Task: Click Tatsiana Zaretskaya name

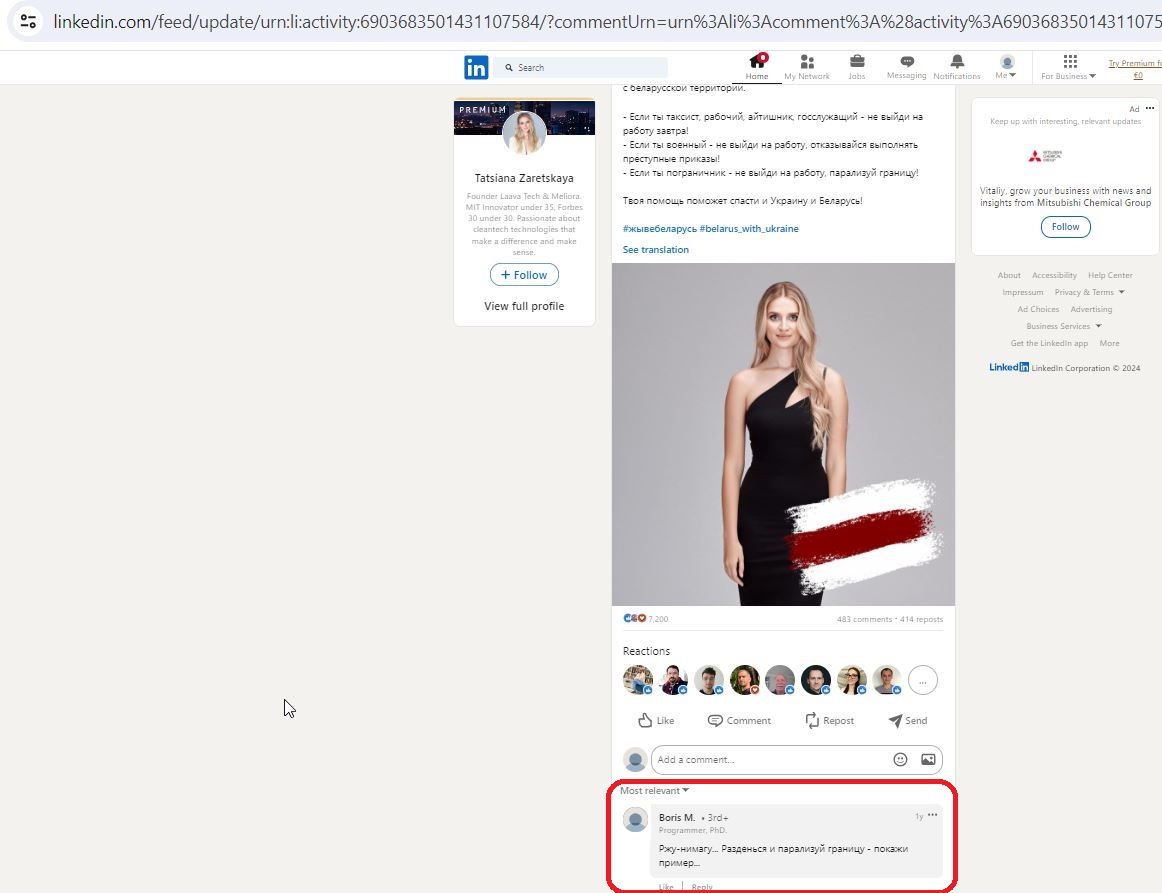Action: coord(524,178)
